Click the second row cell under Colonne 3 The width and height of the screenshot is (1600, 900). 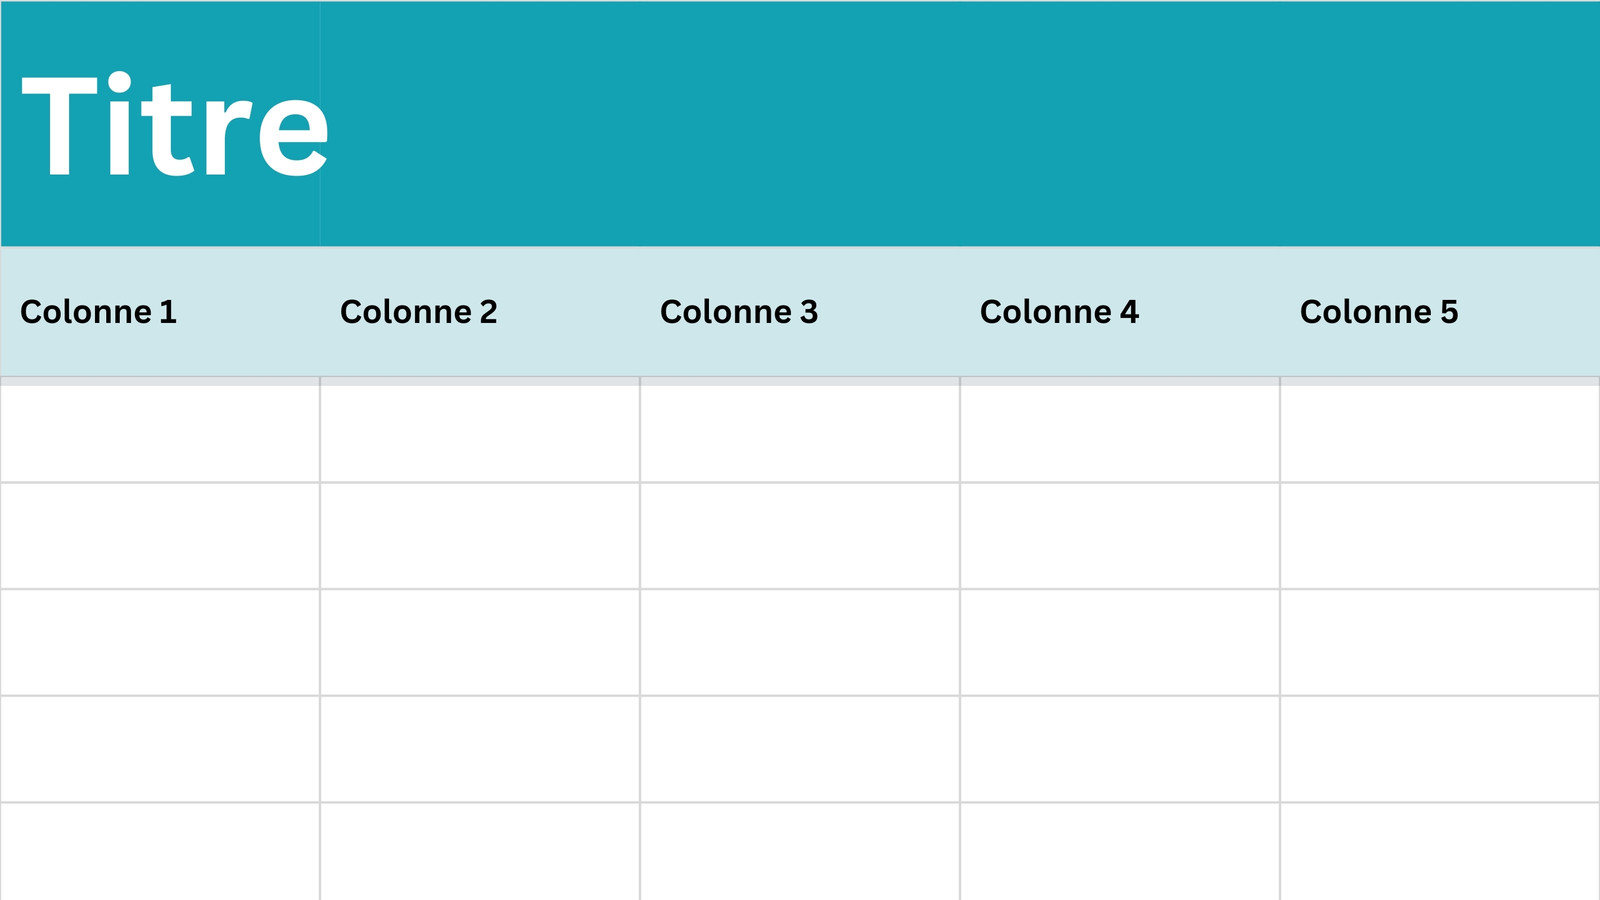point(800,536)
